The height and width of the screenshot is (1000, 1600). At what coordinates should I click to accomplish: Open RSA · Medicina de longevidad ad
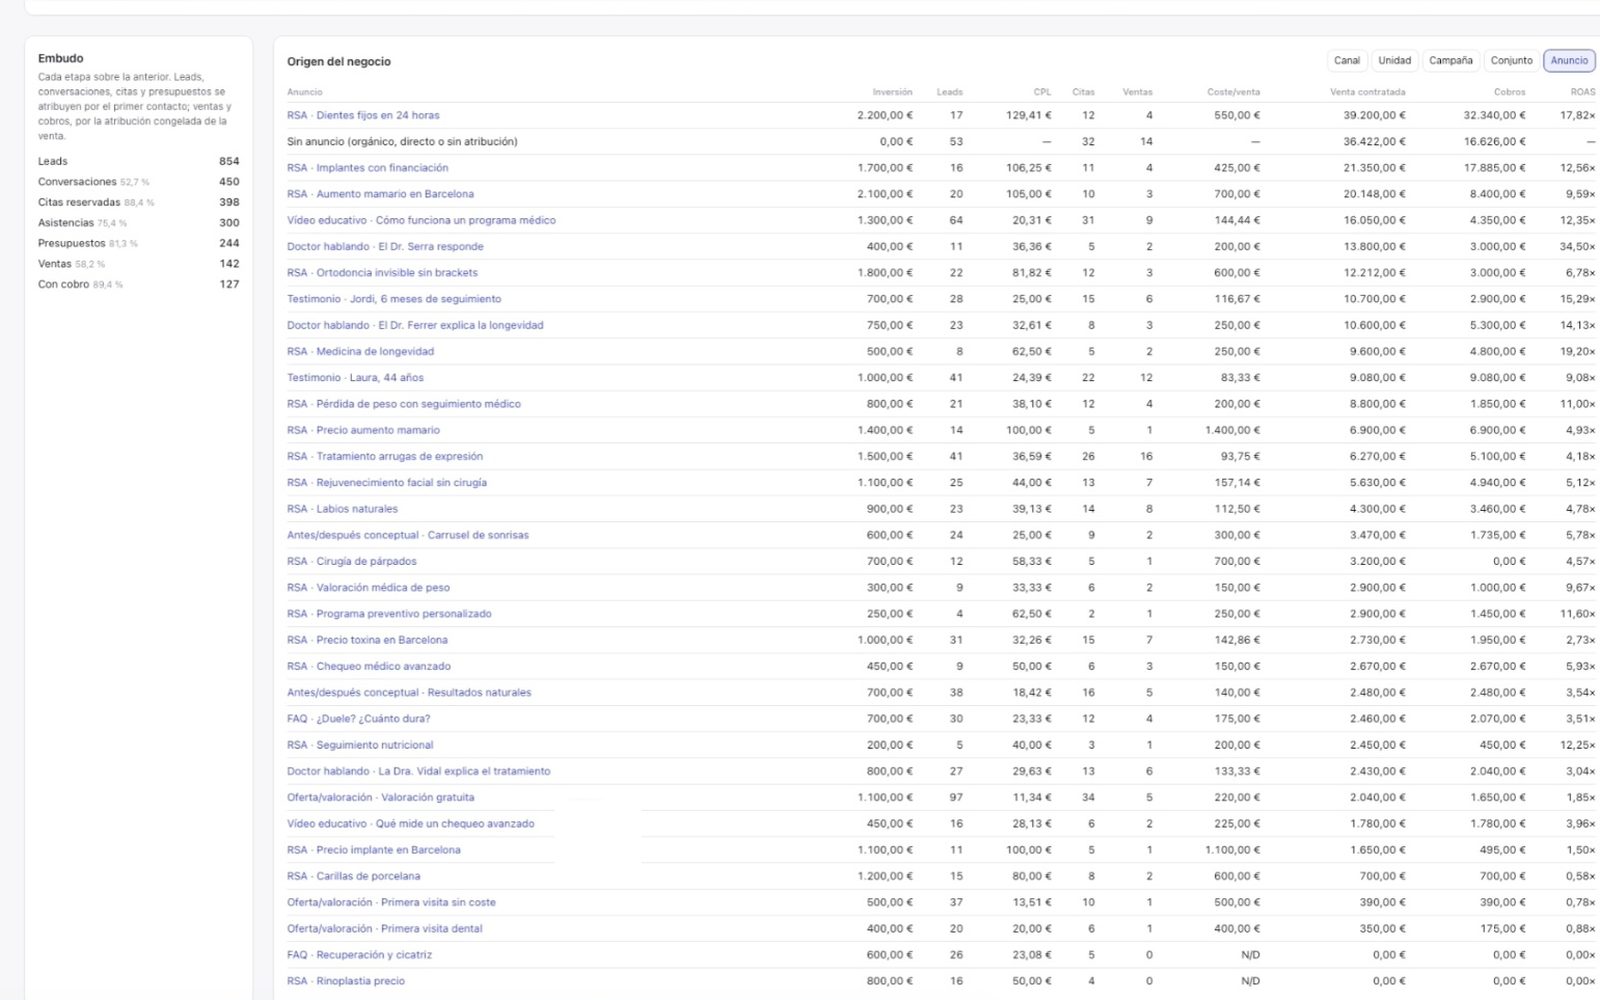[360, 351]
